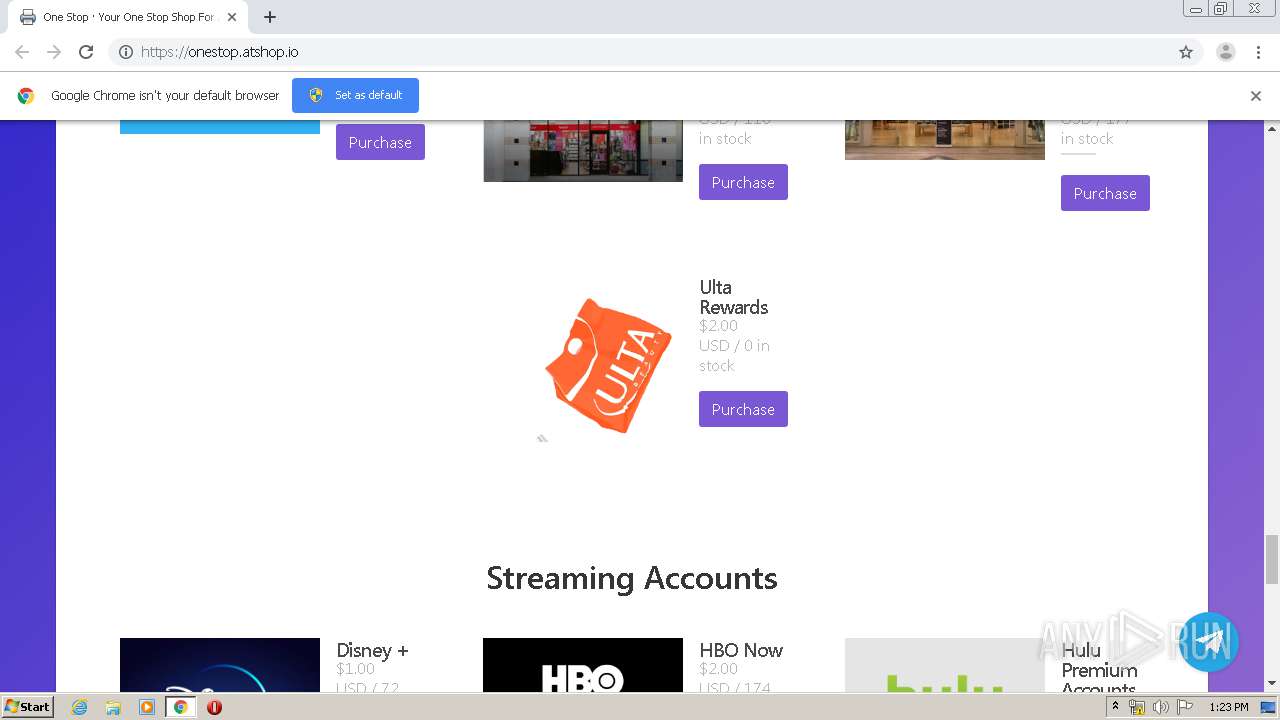Launch Internet Explorer from taskbar

click(x=80, y=707)
